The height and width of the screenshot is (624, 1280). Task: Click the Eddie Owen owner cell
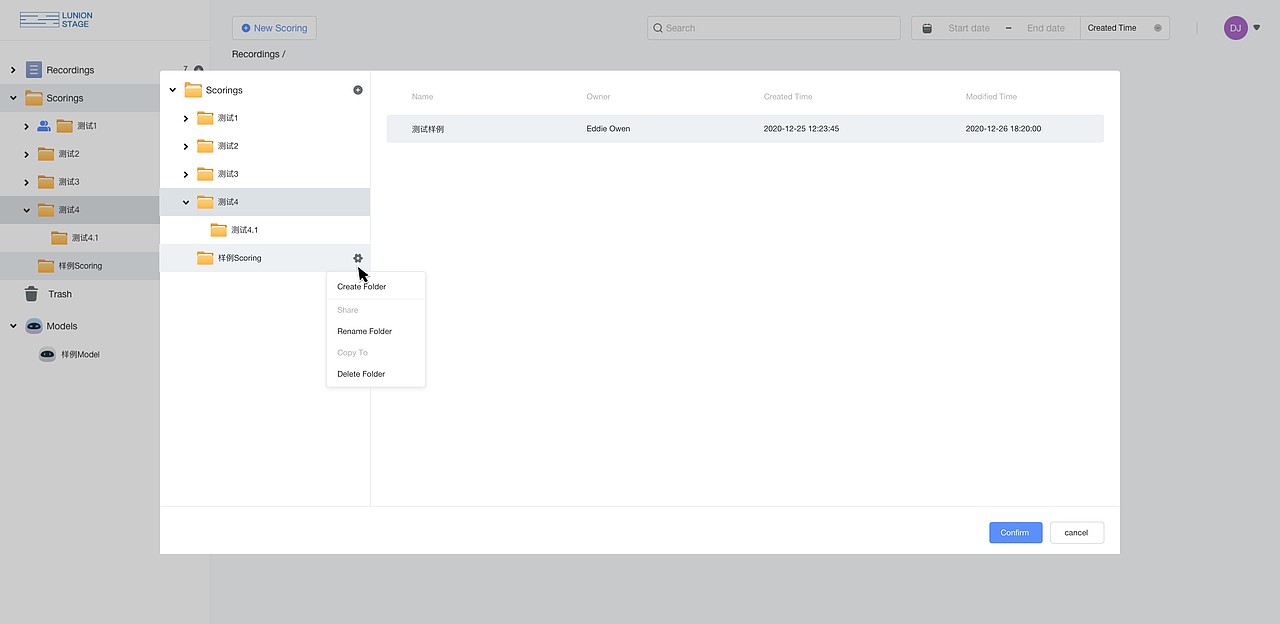[x=608, y=129]
